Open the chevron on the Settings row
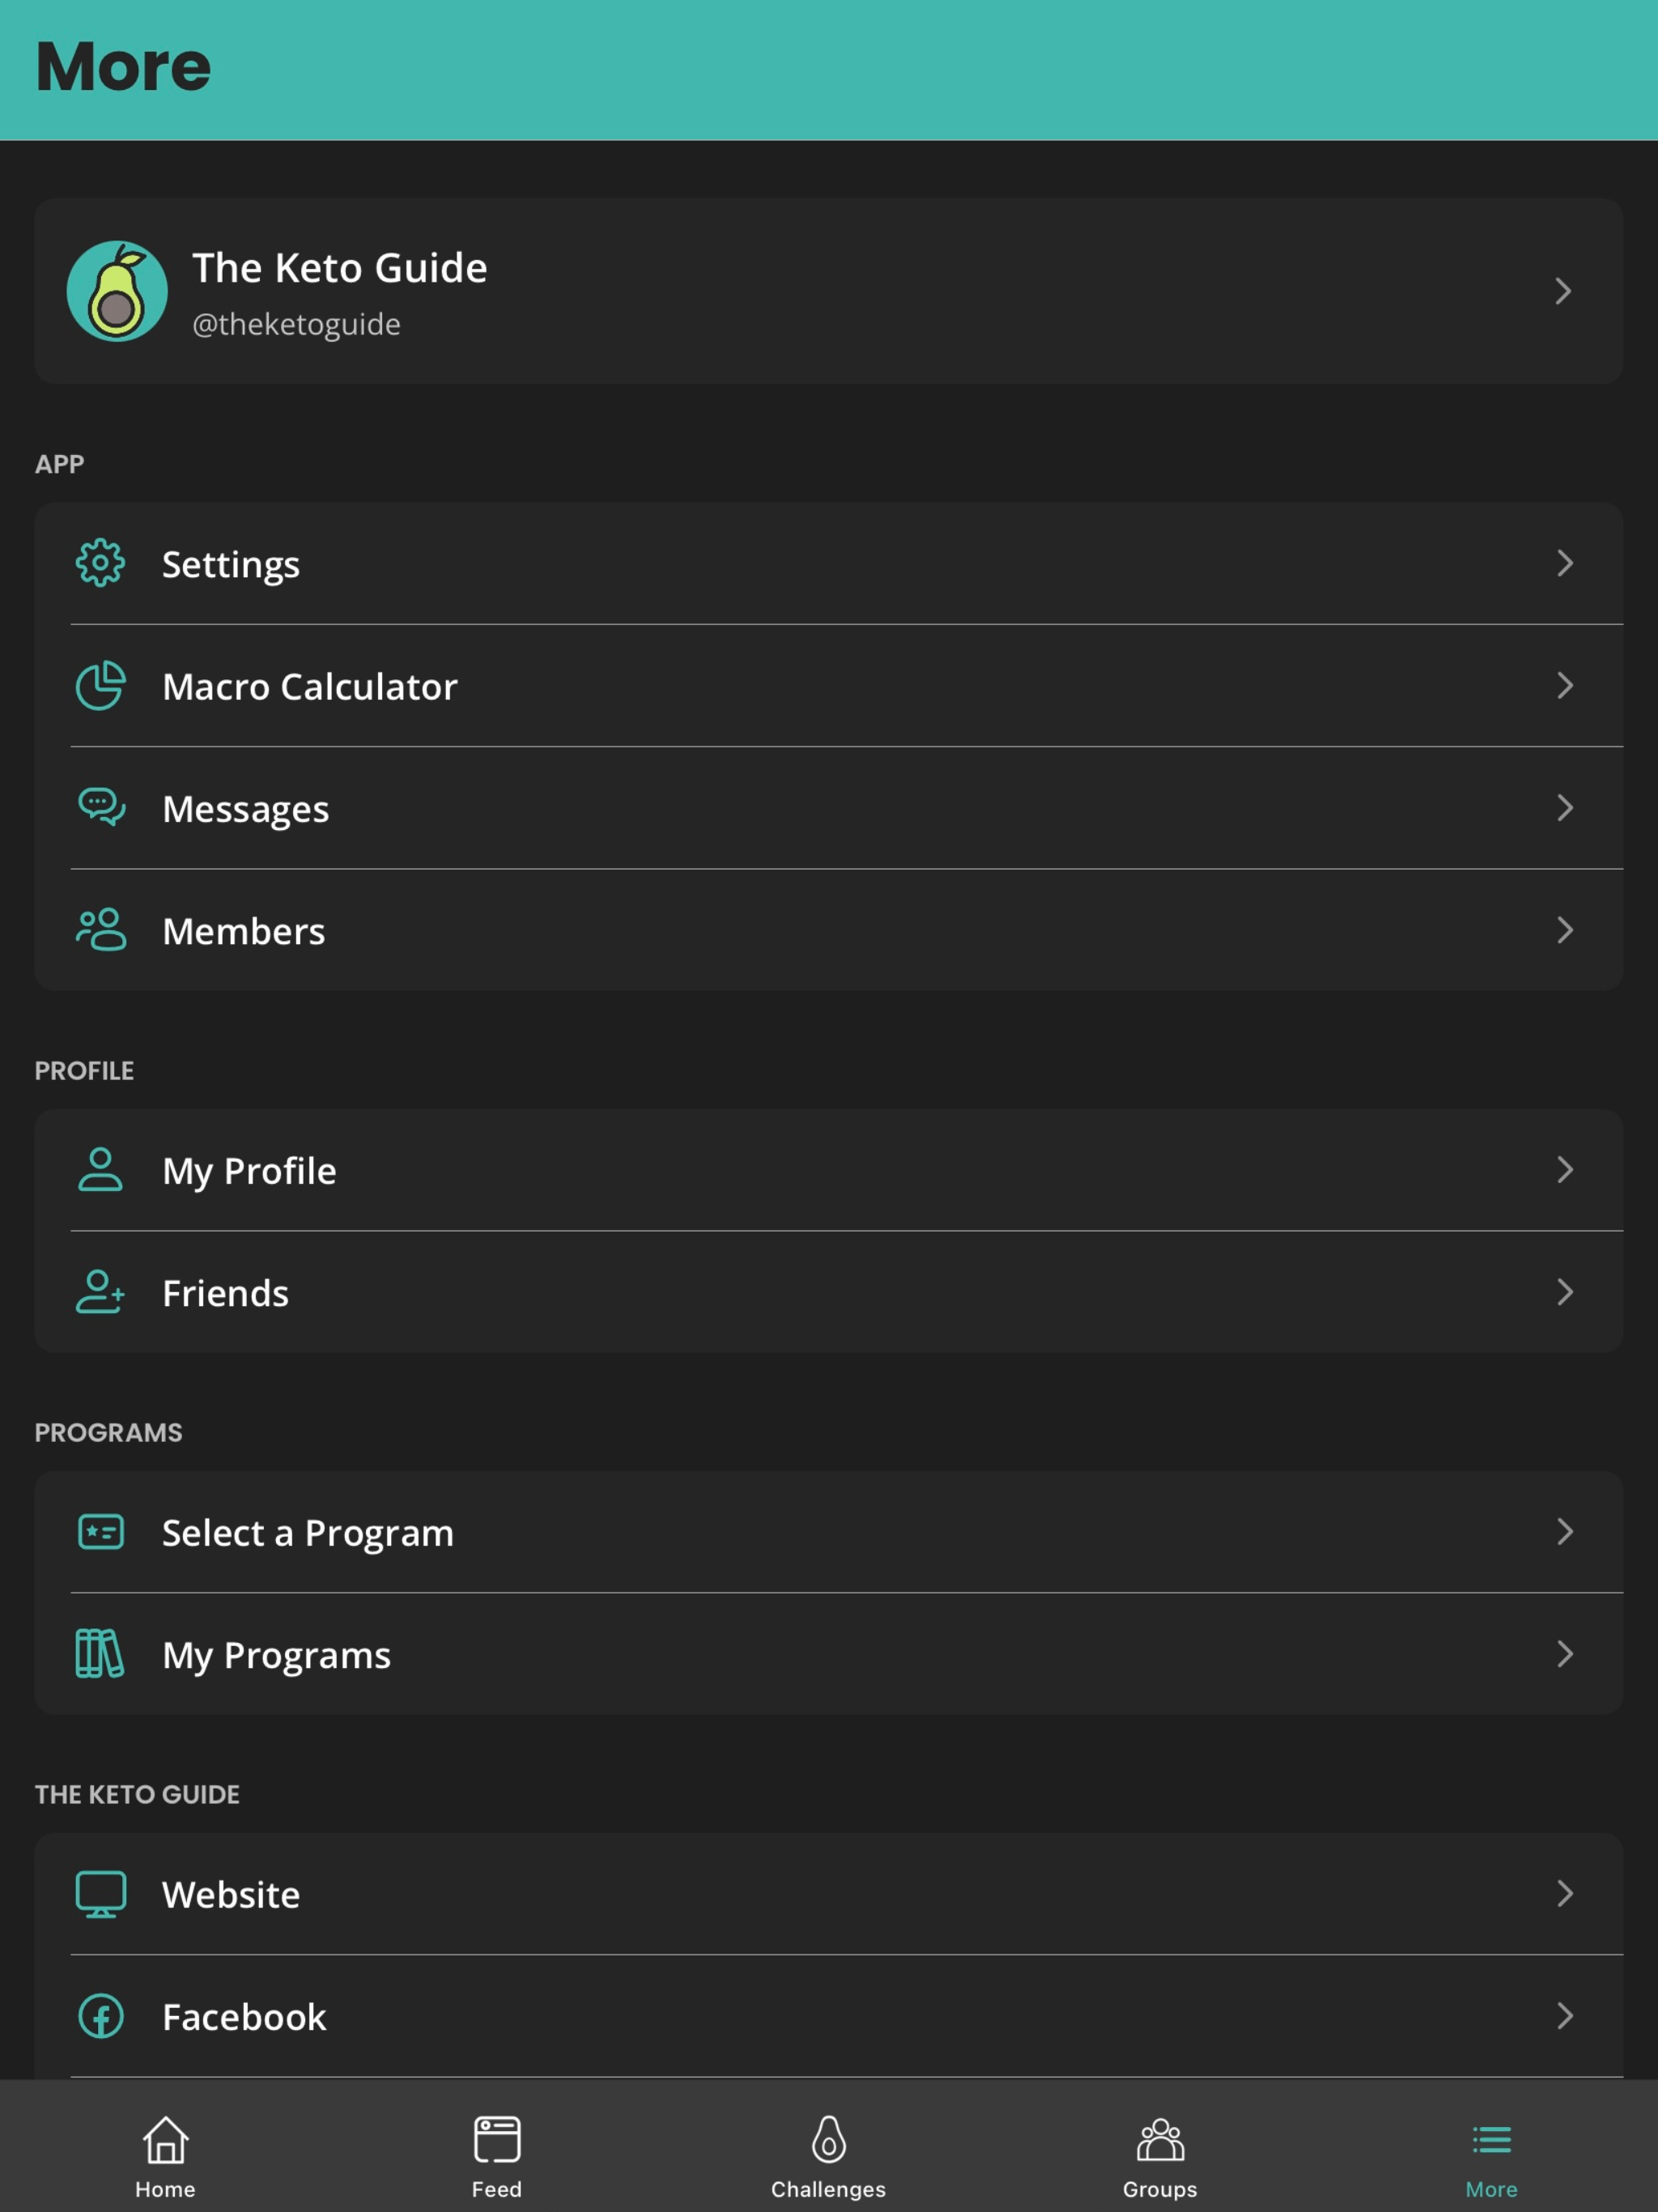Image resolution: width=1658 pixels, height=2212 pixels. [1565, 563]
